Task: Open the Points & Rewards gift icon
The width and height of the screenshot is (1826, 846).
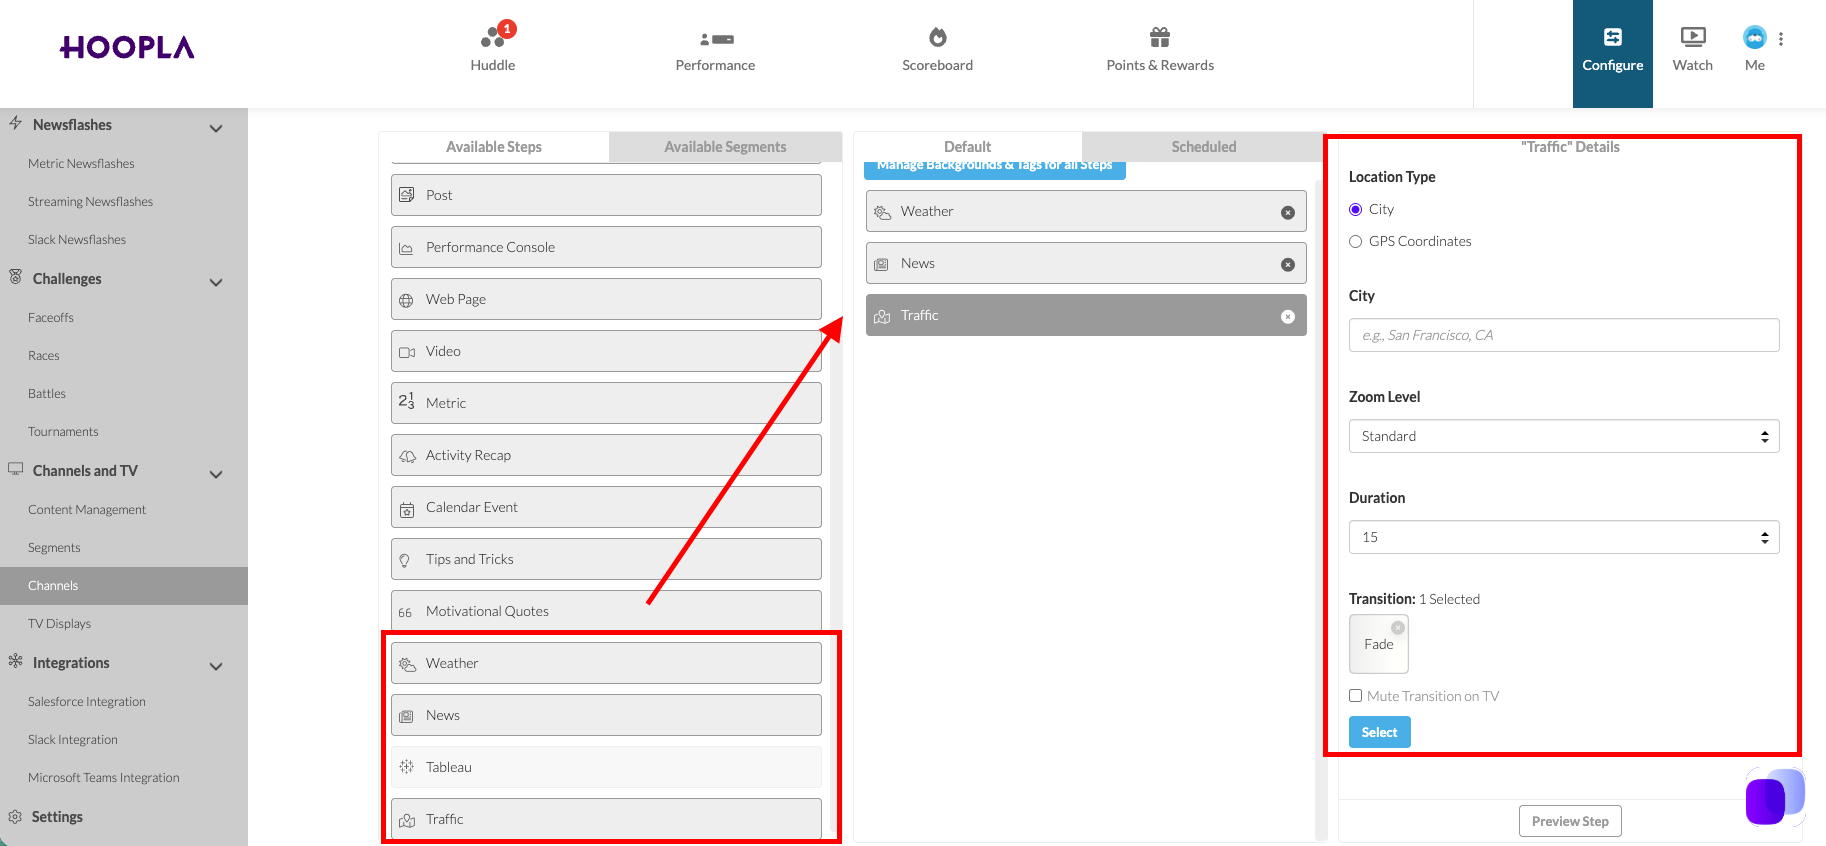Action: (1160, 37)
